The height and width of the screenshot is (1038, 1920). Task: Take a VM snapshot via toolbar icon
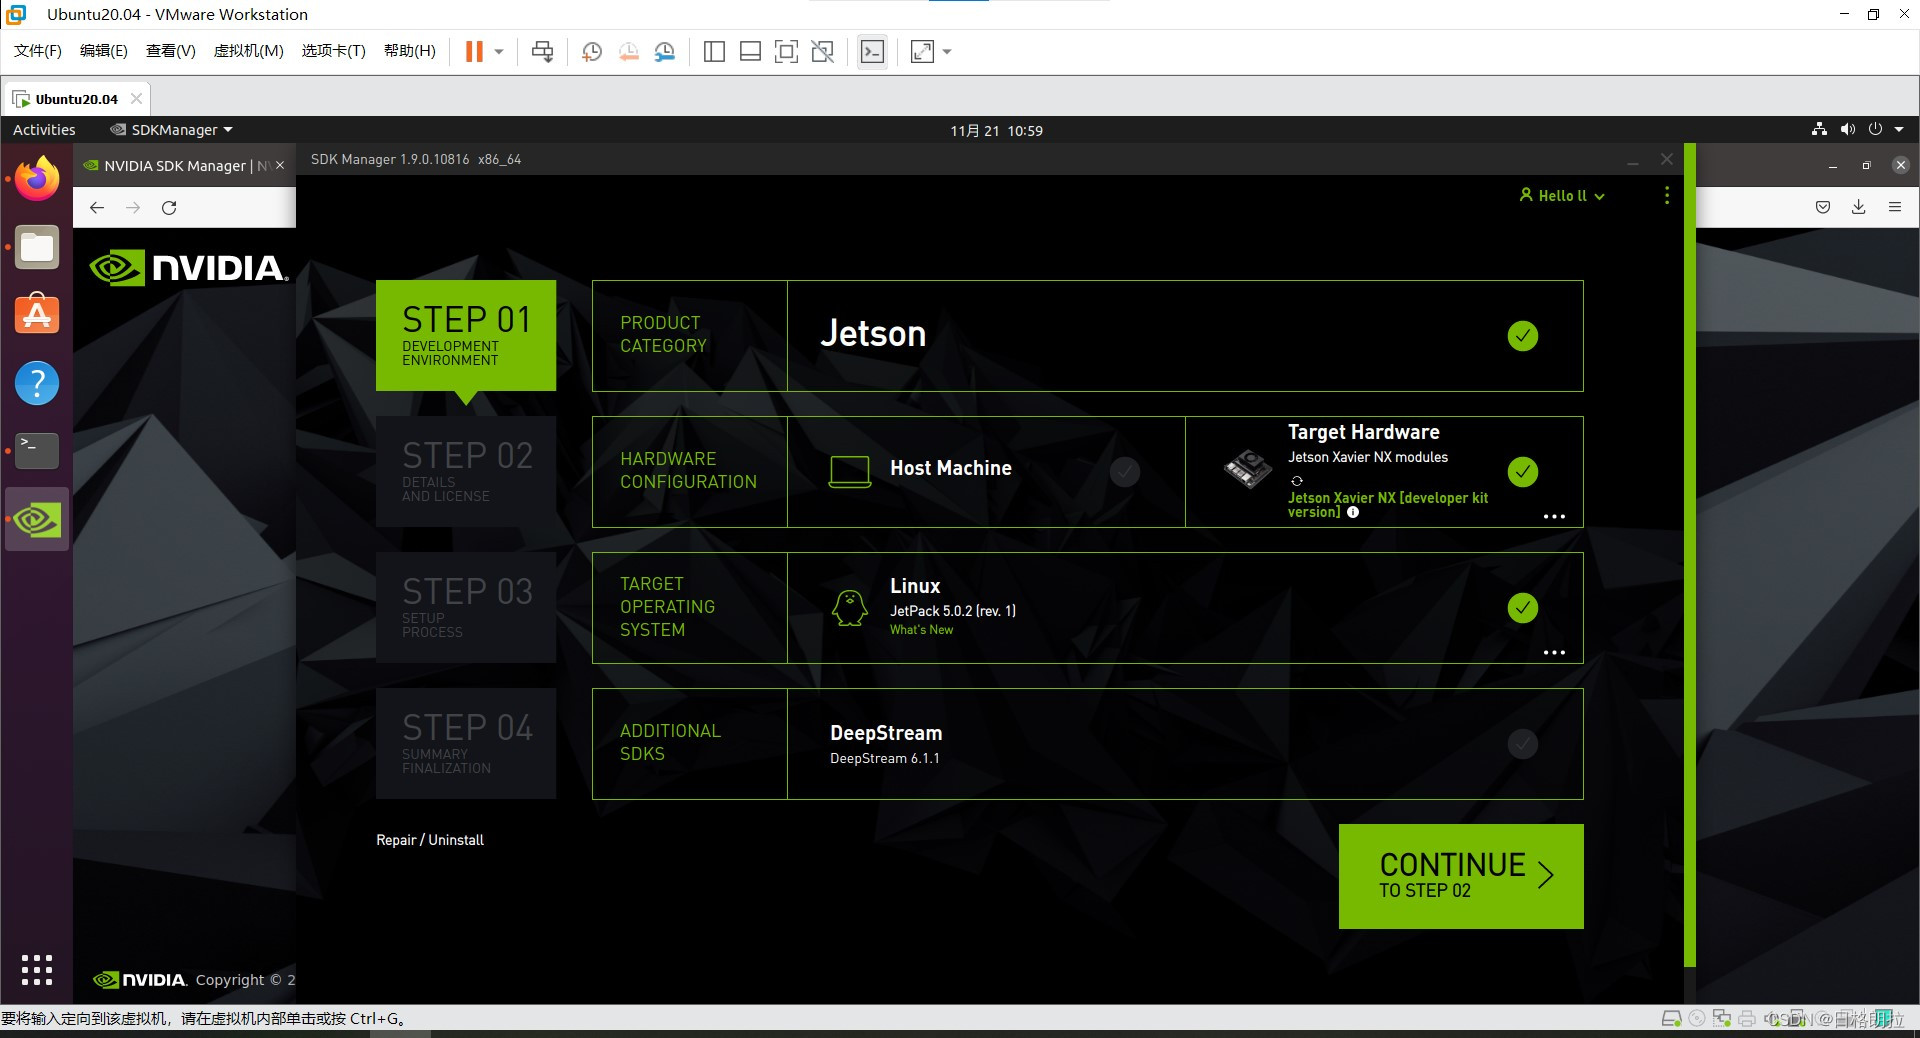pyautogui.click(x=592, y=51)
